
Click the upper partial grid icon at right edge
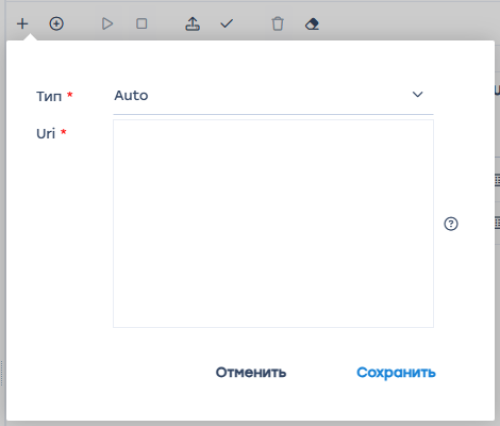click(x=497, y=180)
